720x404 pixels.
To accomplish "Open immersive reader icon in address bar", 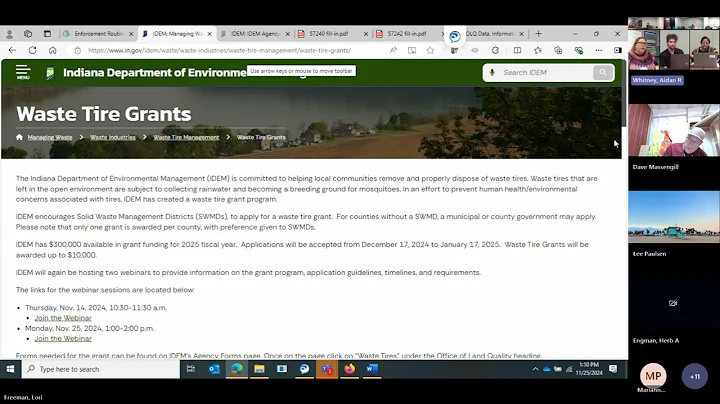I will (x=412, y=50).
